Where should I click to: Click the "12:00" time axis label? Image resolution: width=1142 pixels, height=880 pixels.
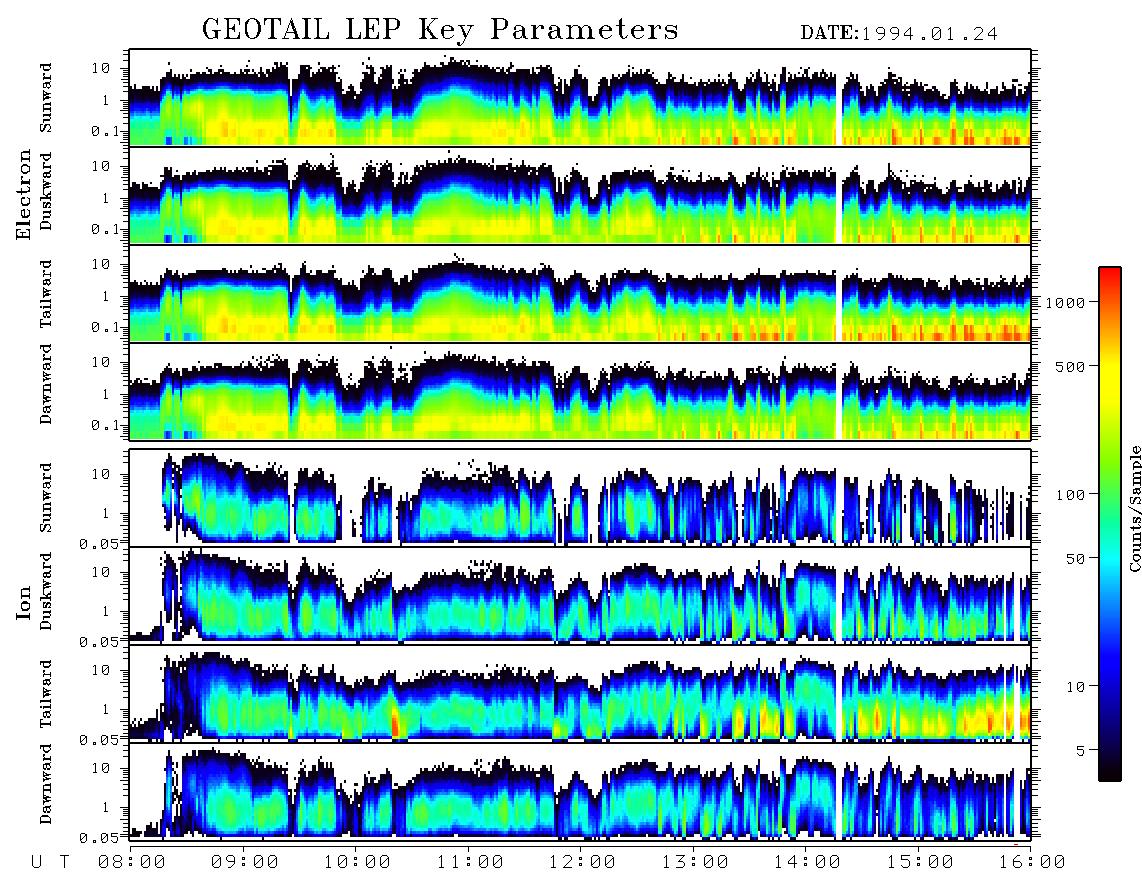[x=582, y=862]
